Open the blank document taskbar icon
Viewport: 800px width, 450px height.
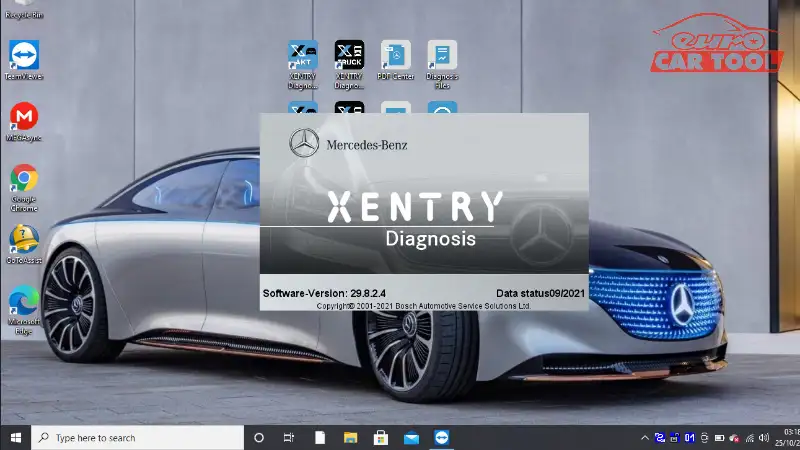320,438
